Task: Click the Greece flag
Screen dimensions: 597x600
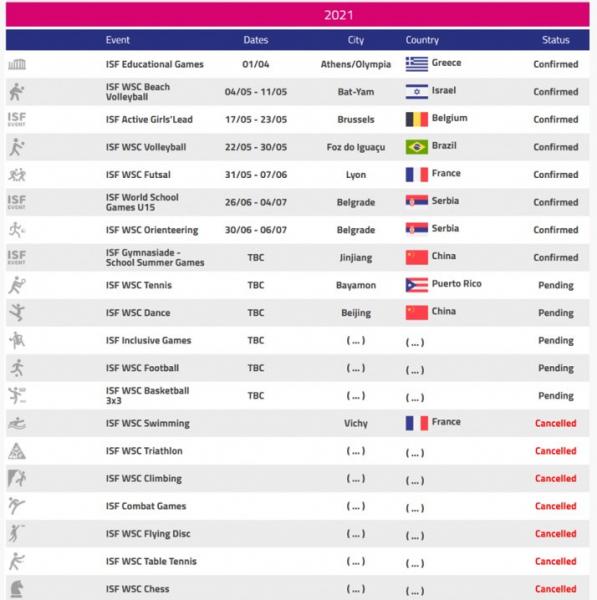Action: pyautogui.click(x=417, y=64)
